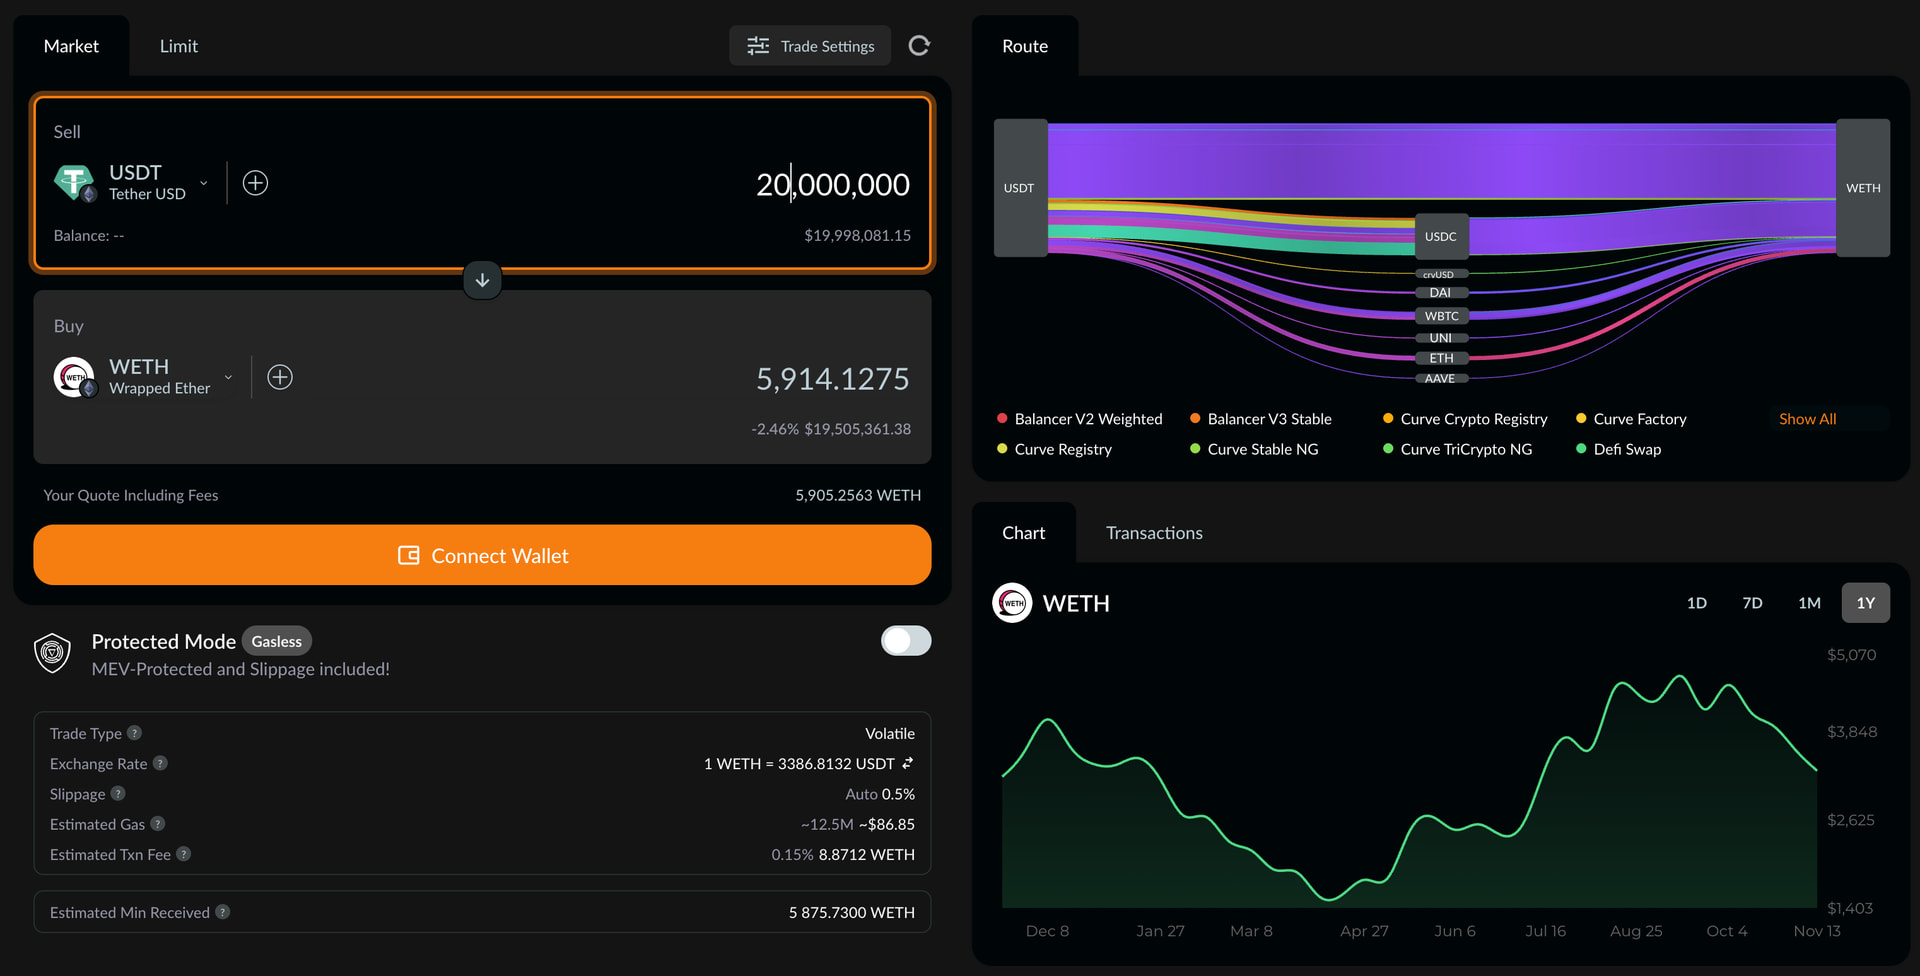Screen dimensions: 1920x976
Task: Refresh the quote with the reload icon
Action: [919, 46]
